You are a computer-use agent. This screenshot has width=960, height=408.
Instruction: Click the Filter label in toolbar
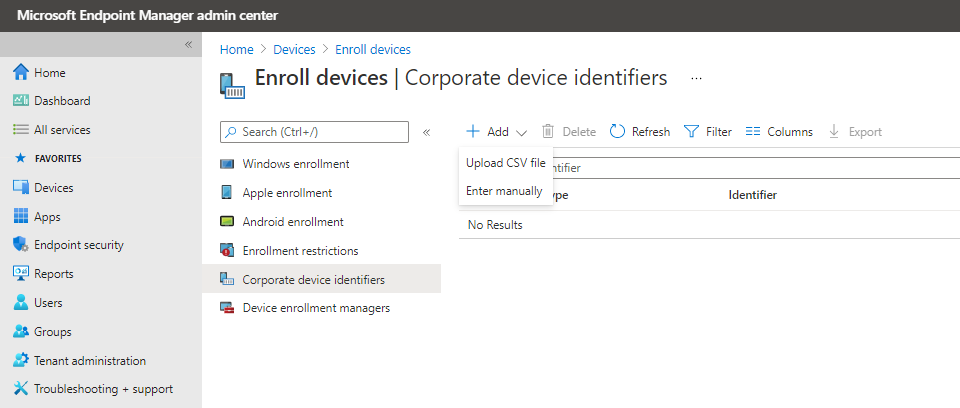click(719, 132)
